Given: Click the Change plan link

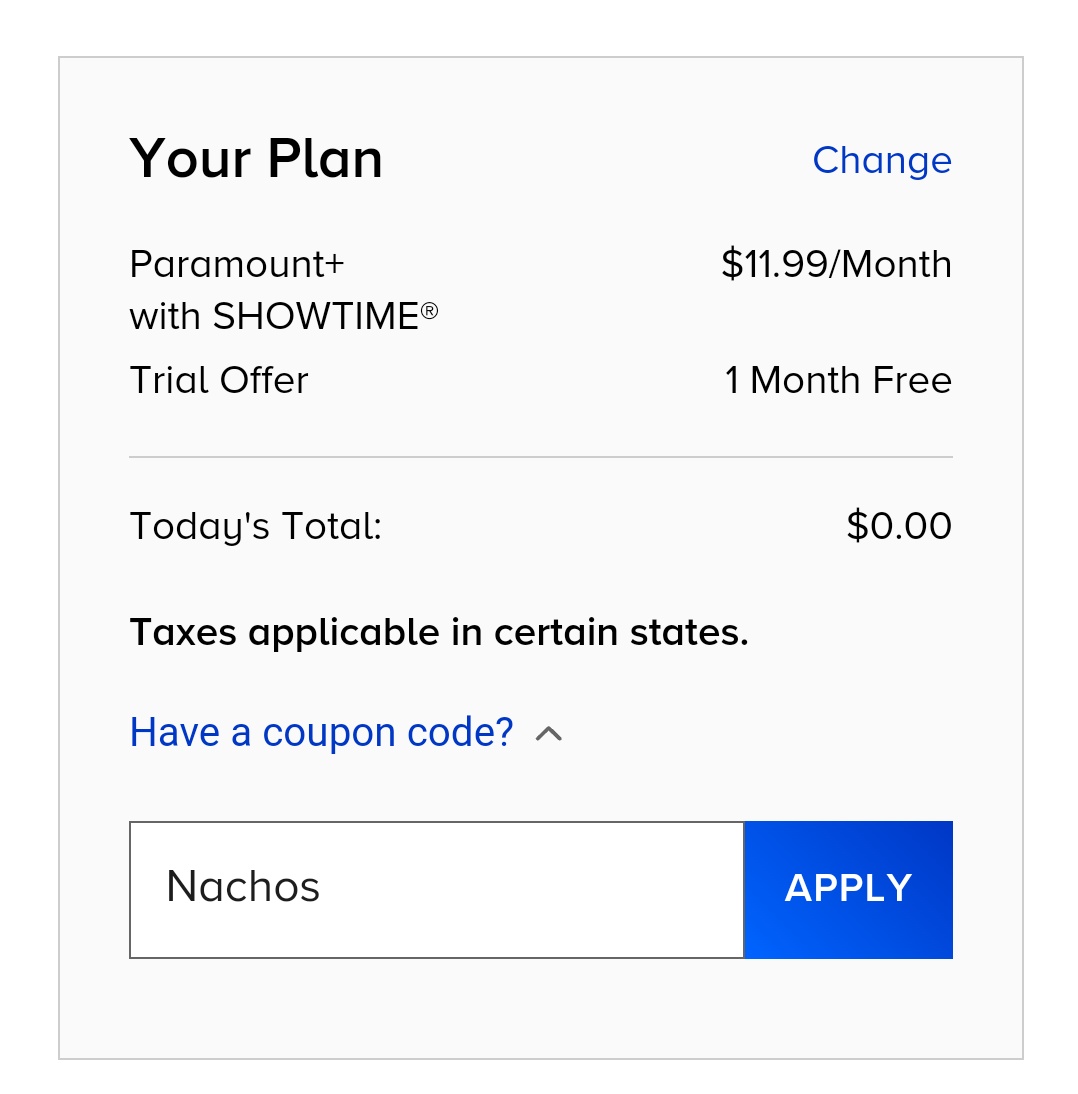Looking at the screenshot, I should click(x=882, y=161).
